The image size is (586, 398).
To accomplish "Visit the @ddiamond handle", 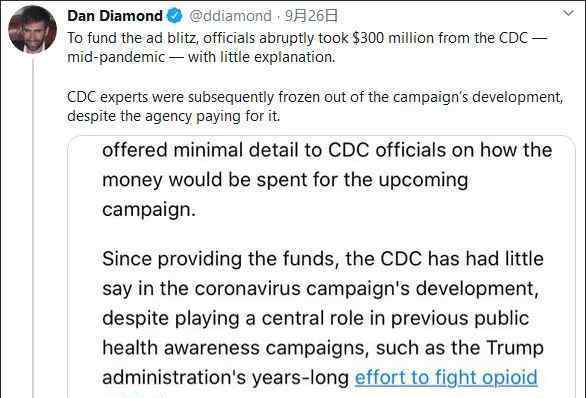I will tap(230, 16).
